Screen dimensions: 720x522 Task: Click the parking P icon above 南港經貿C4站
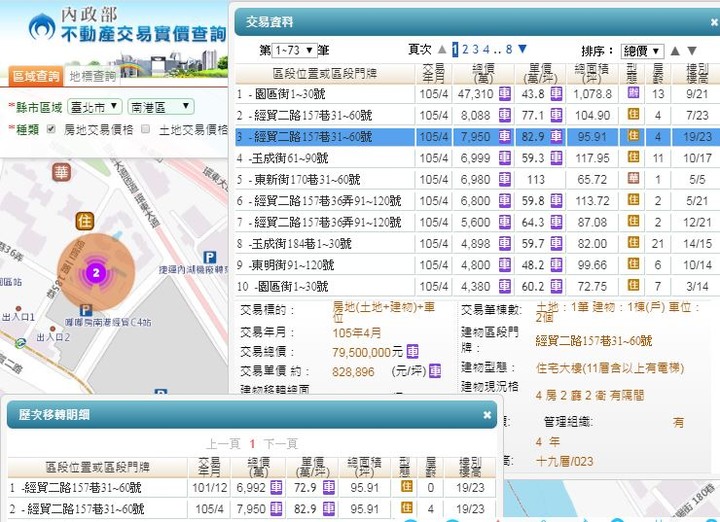pos(86,310)
